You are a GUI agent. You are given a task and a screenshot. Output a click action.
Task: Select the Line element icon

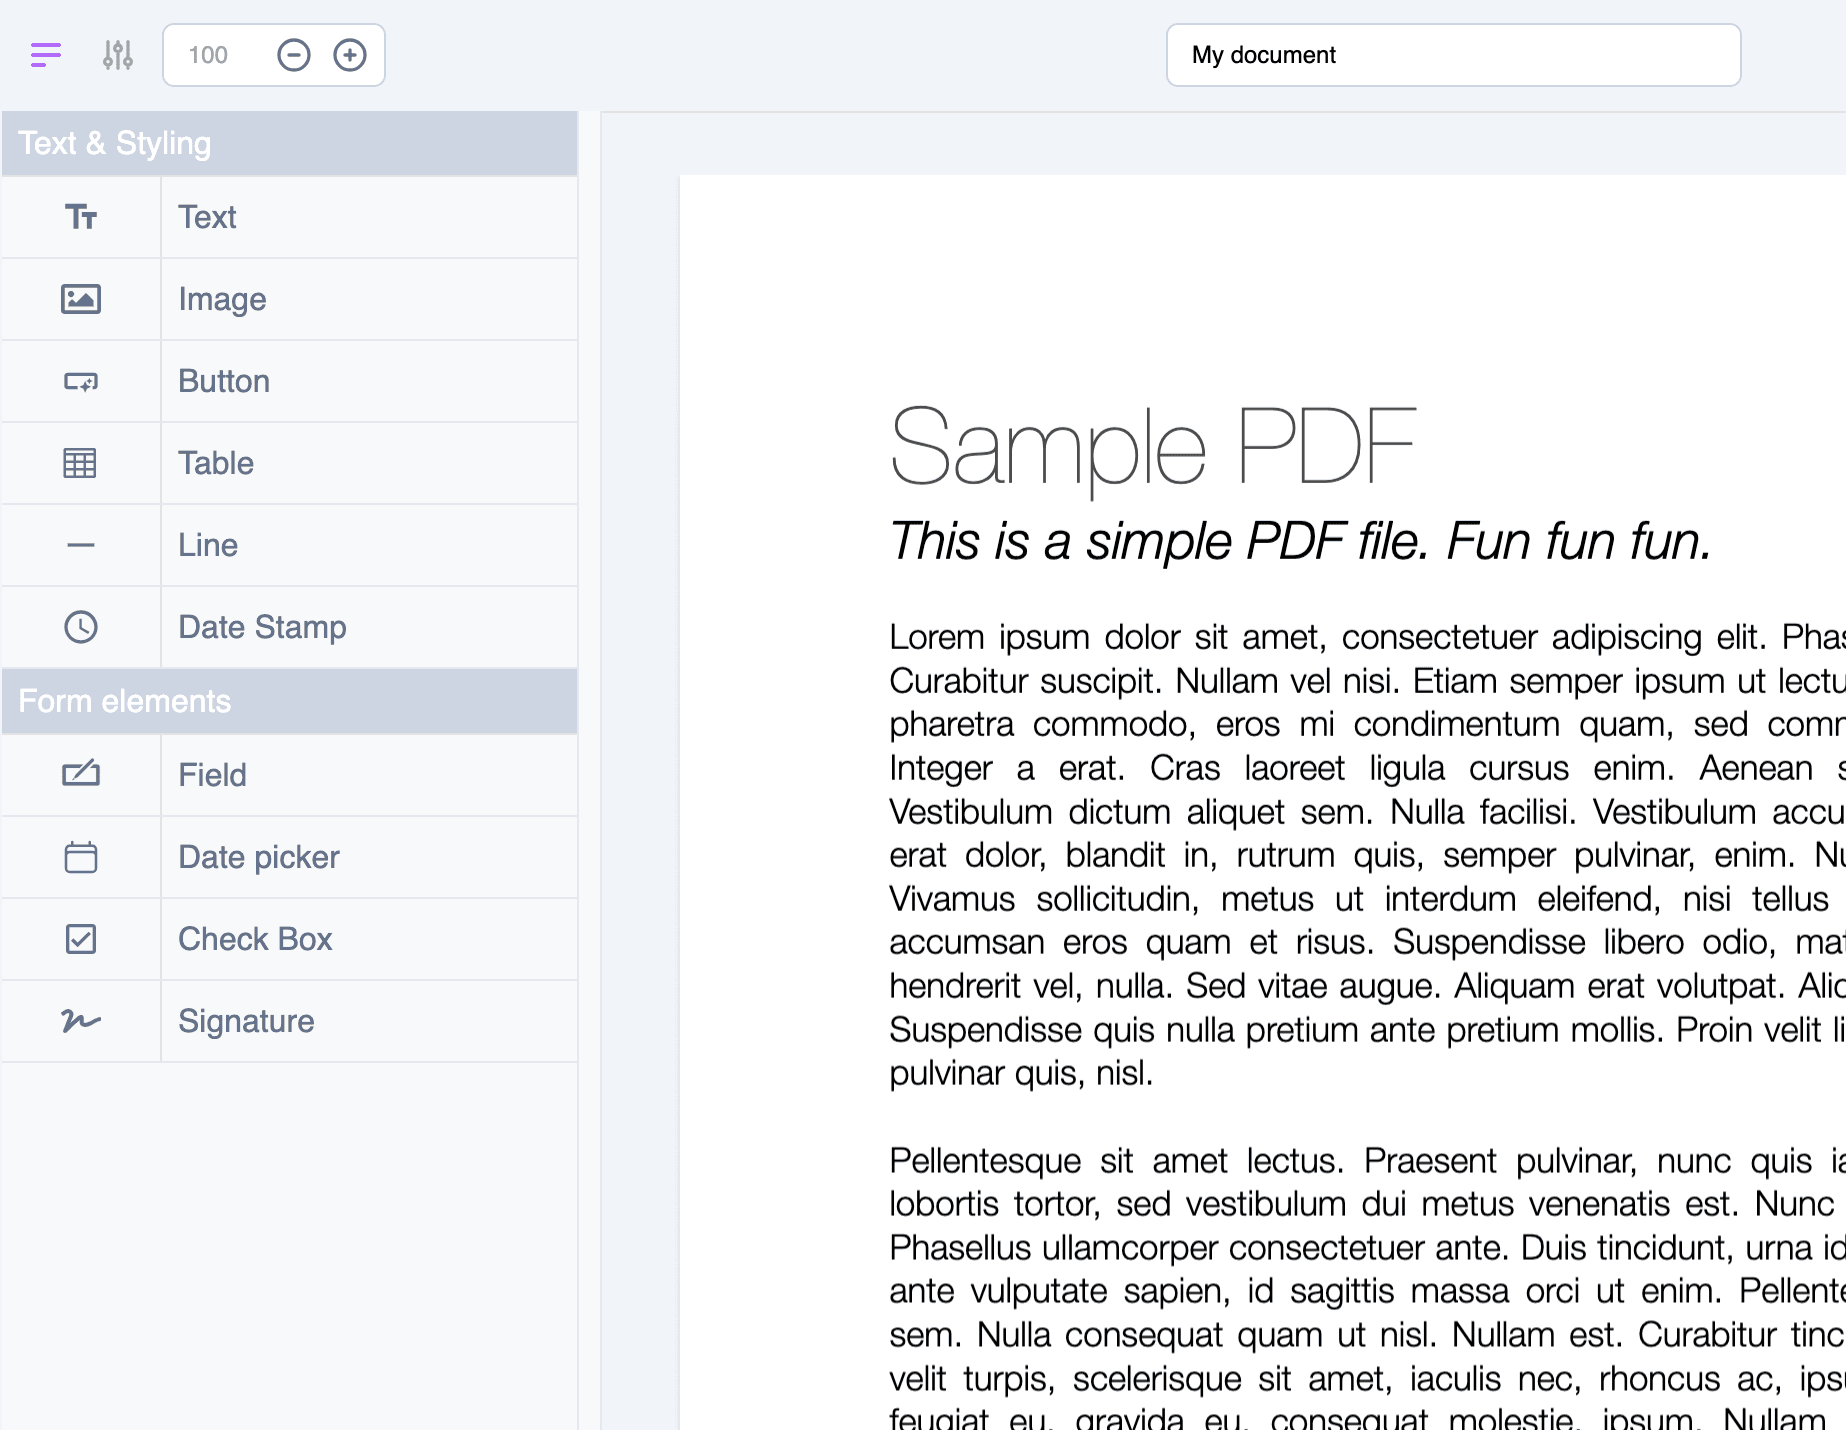[x=81, y=545]
